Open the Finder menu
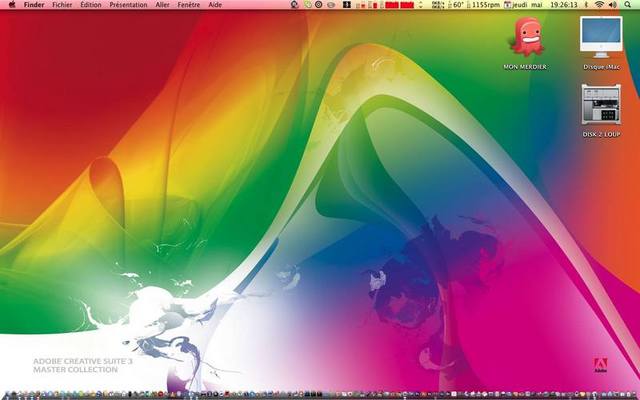 click(34, 5)
